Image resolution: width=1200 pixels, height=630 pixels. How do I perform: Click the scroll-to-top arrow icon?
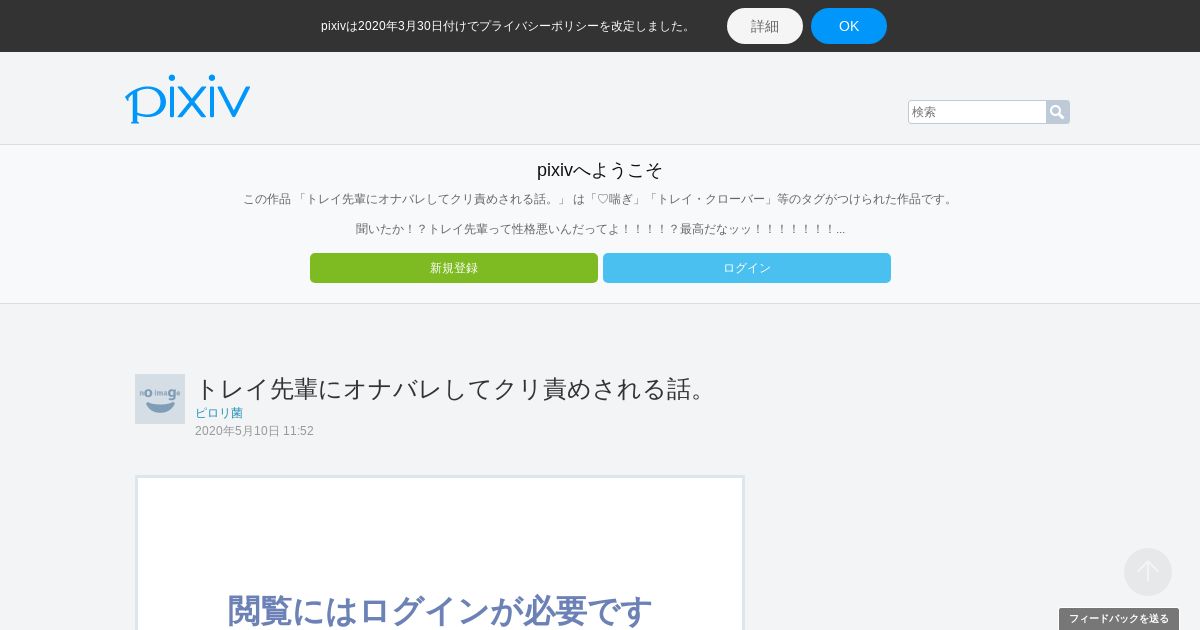1148,572
